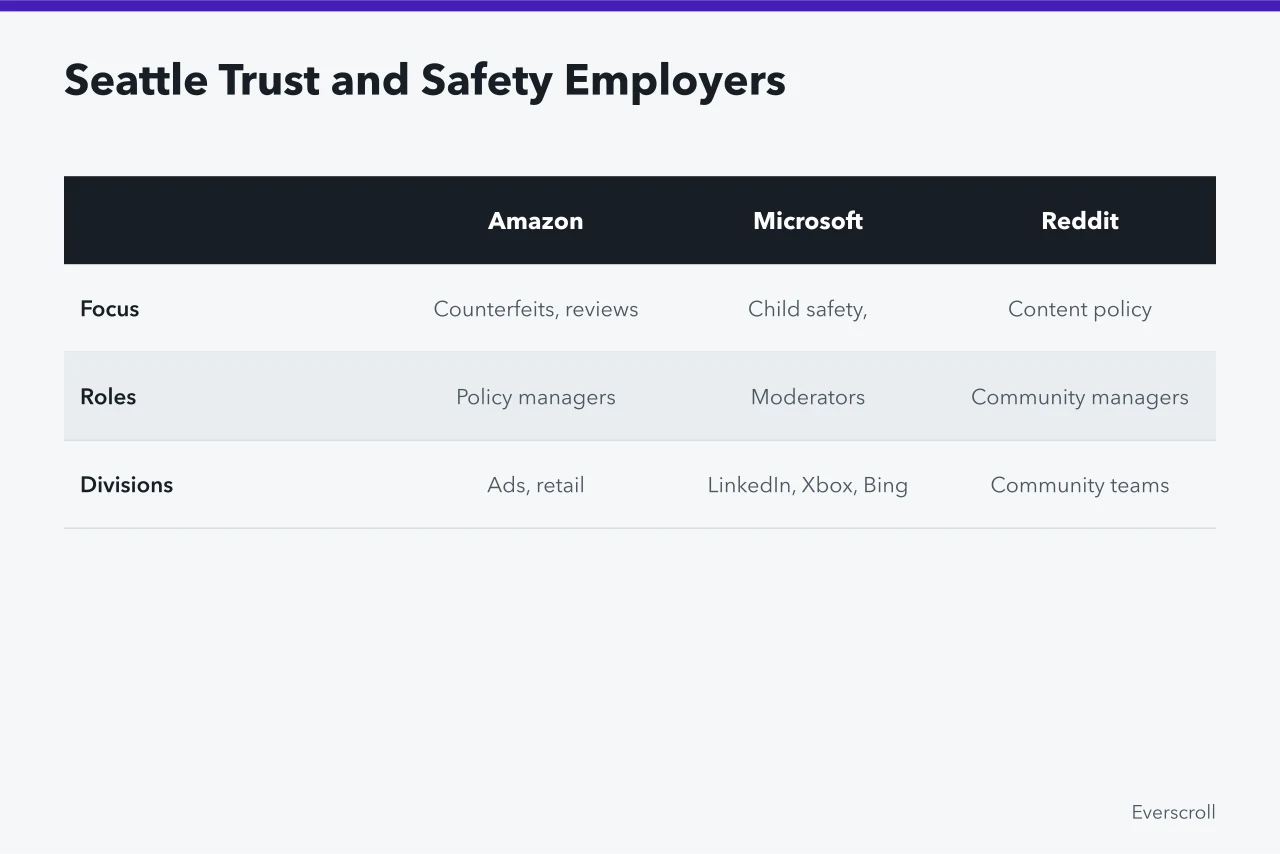This screenshot has height=854, width=1280.
Task: Click the "Focus" row label
Action: (110, 309)
